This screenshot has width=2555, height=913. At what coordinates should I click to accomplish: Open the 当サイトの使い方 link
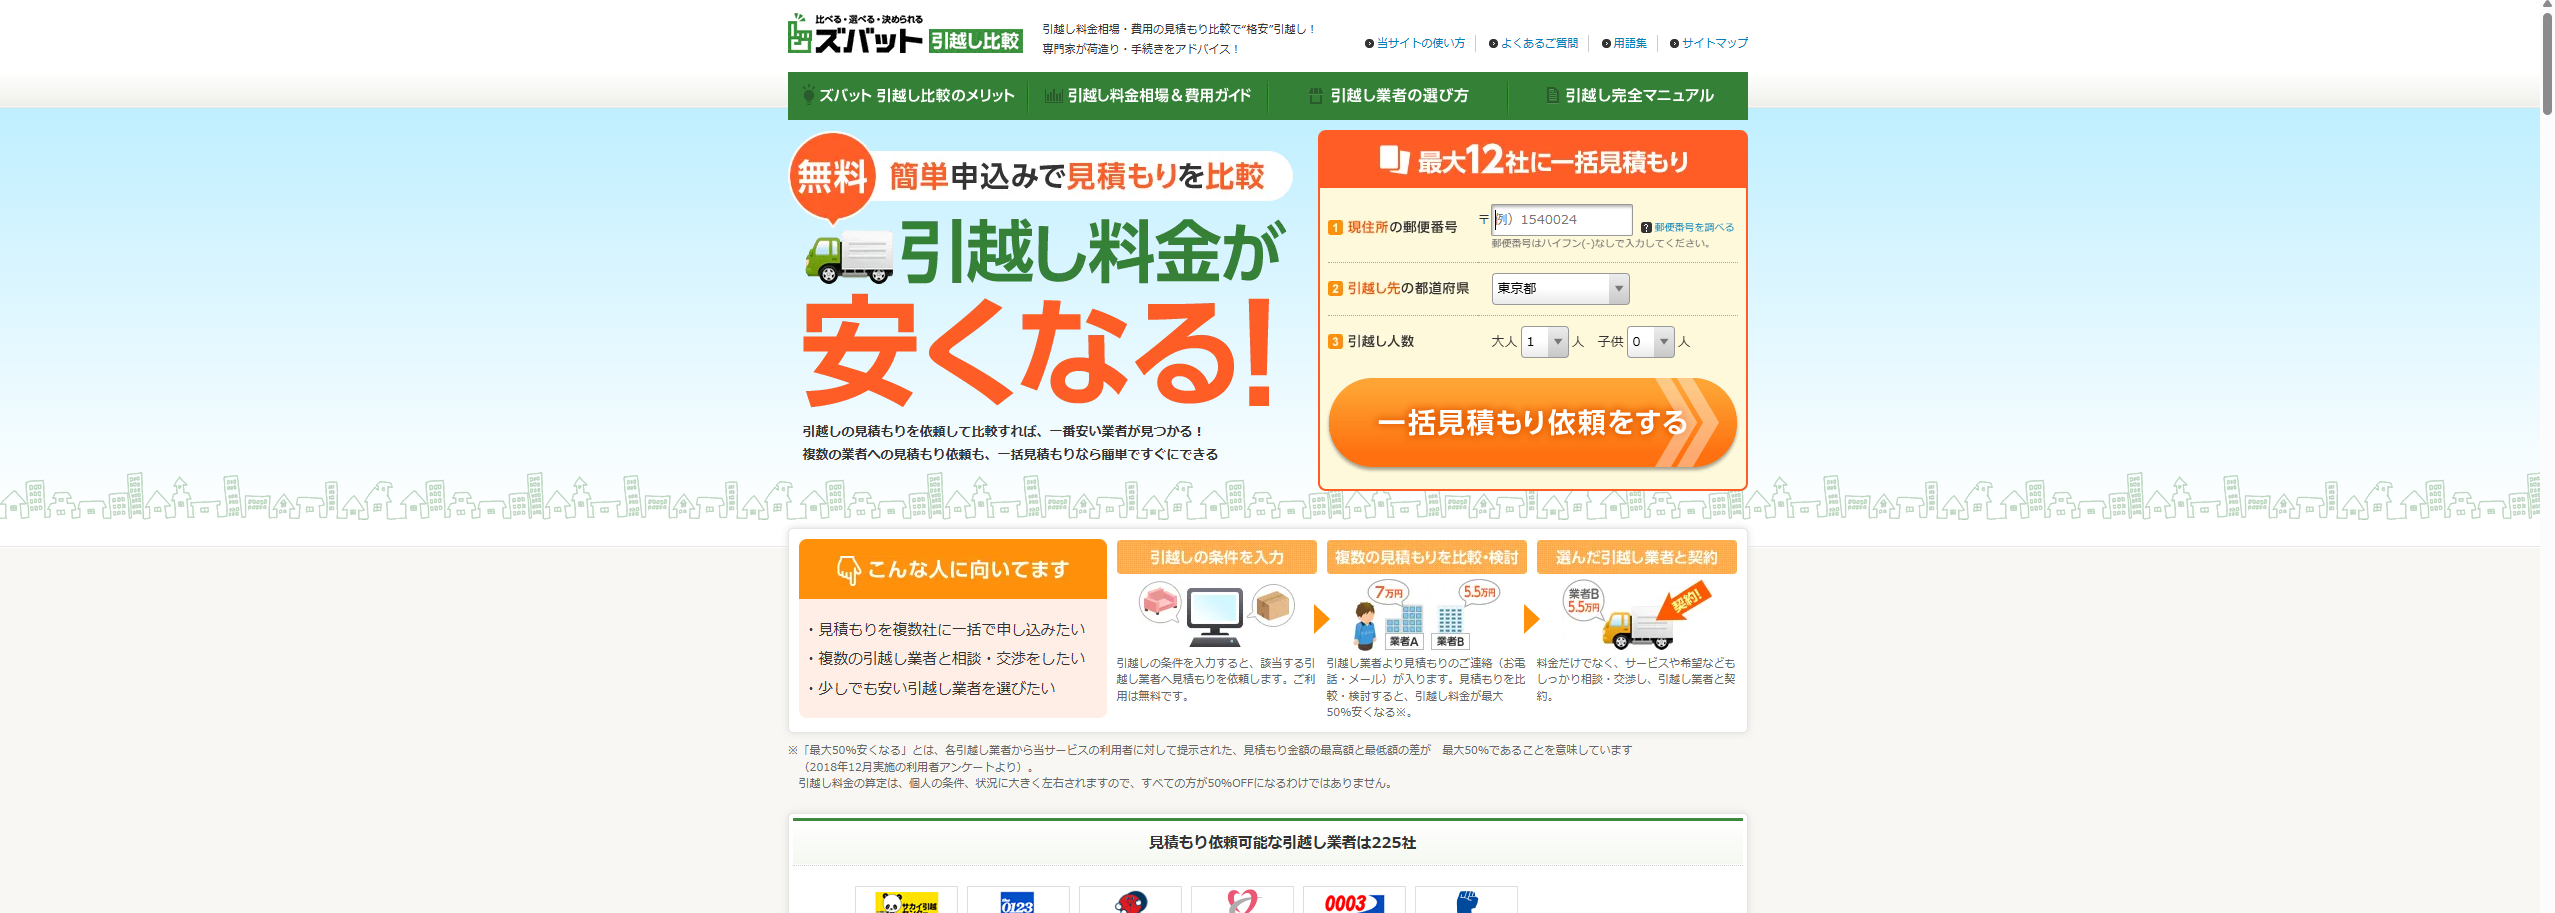click(1420, 43)
